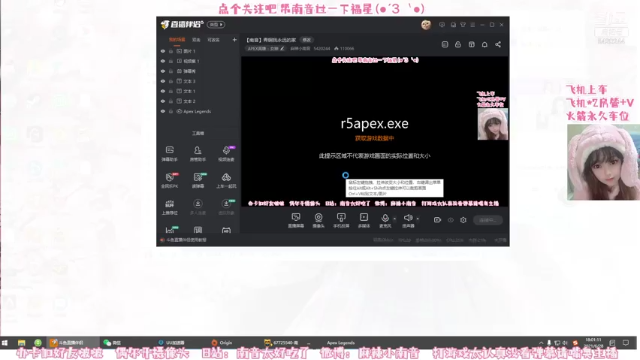Screen dimensions: 640x360
Task: Click the pill button next to the app logo
Action: coord(216,24)
